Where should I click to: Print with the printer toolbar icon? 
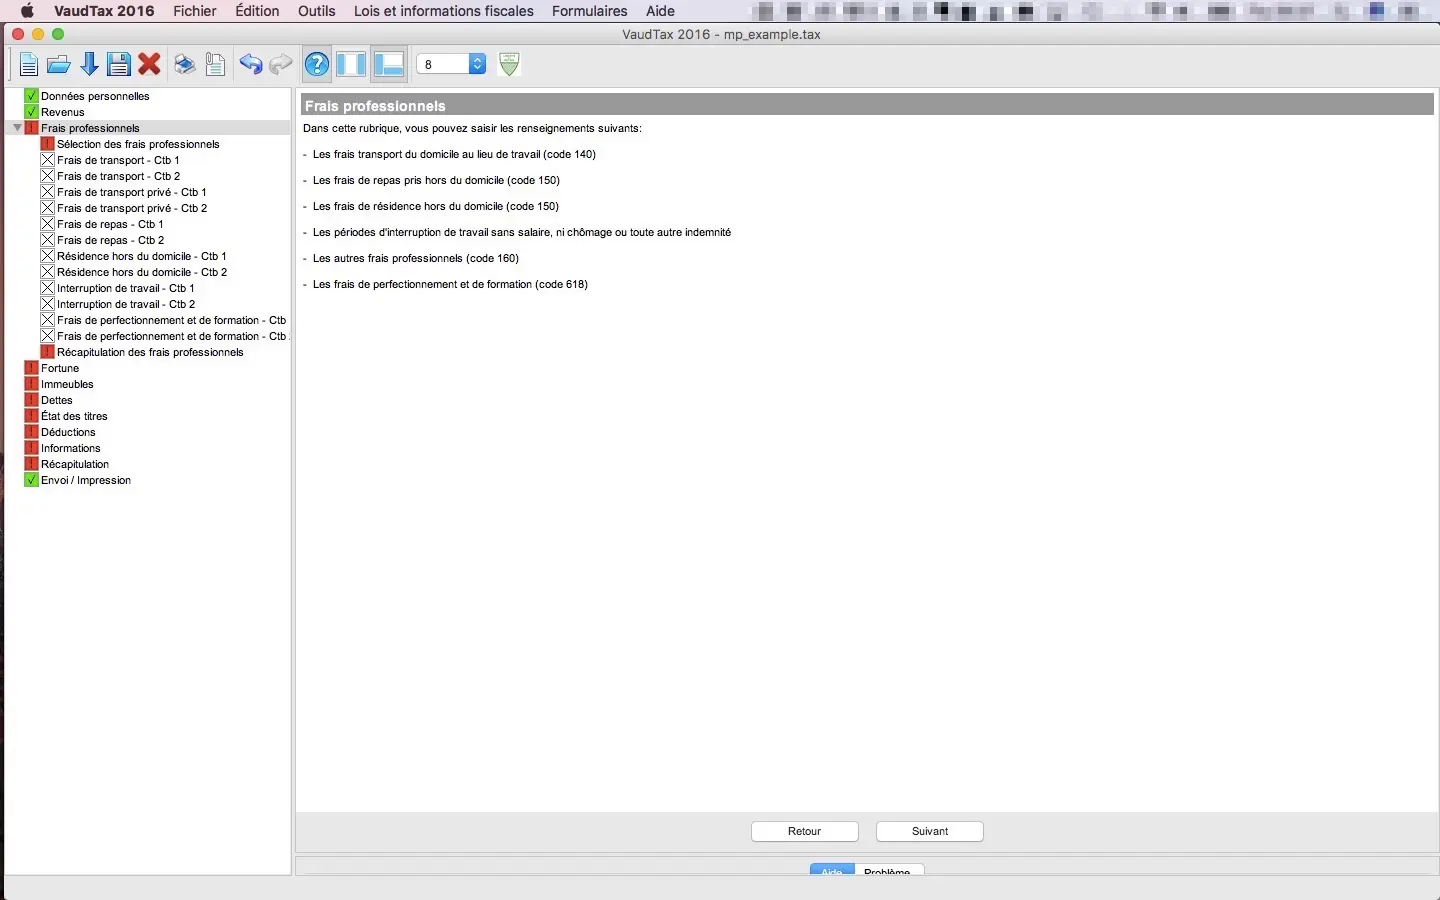pos(185,65)
